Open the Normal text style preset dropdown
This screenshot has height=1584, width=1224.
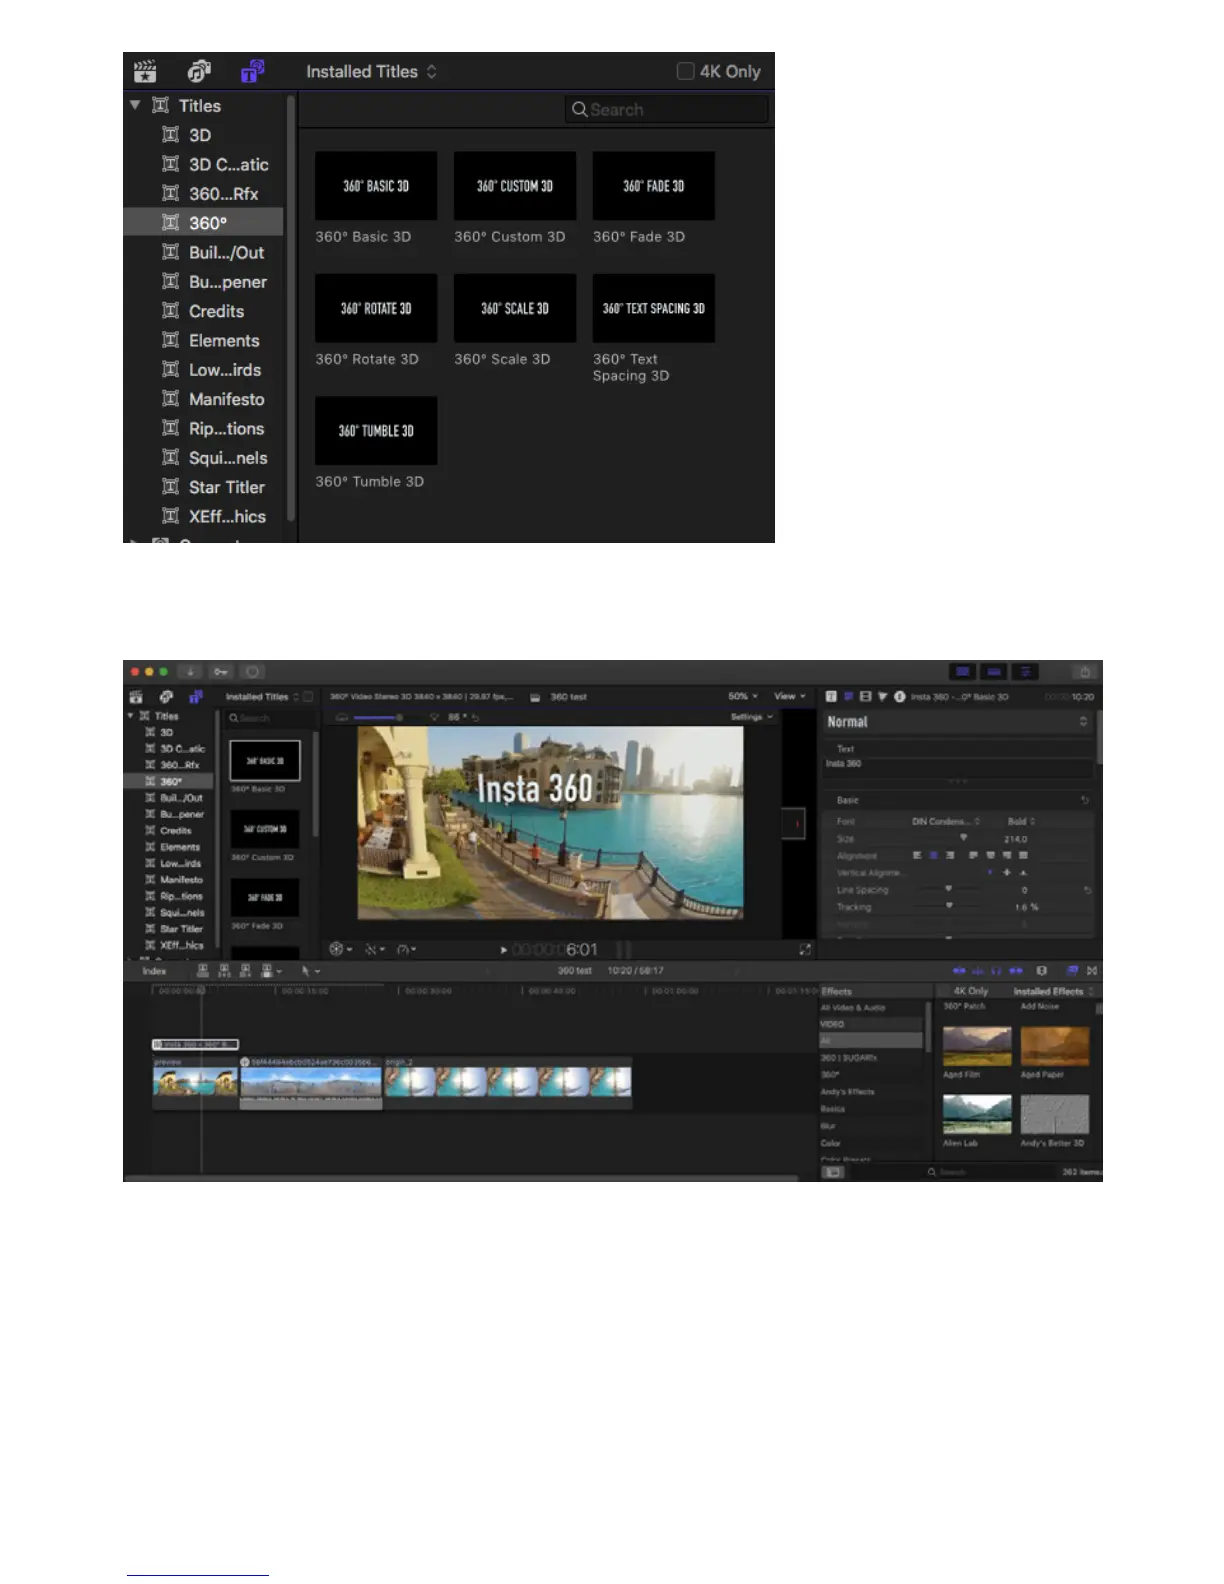pyautogui.click(x=957, y=722)
